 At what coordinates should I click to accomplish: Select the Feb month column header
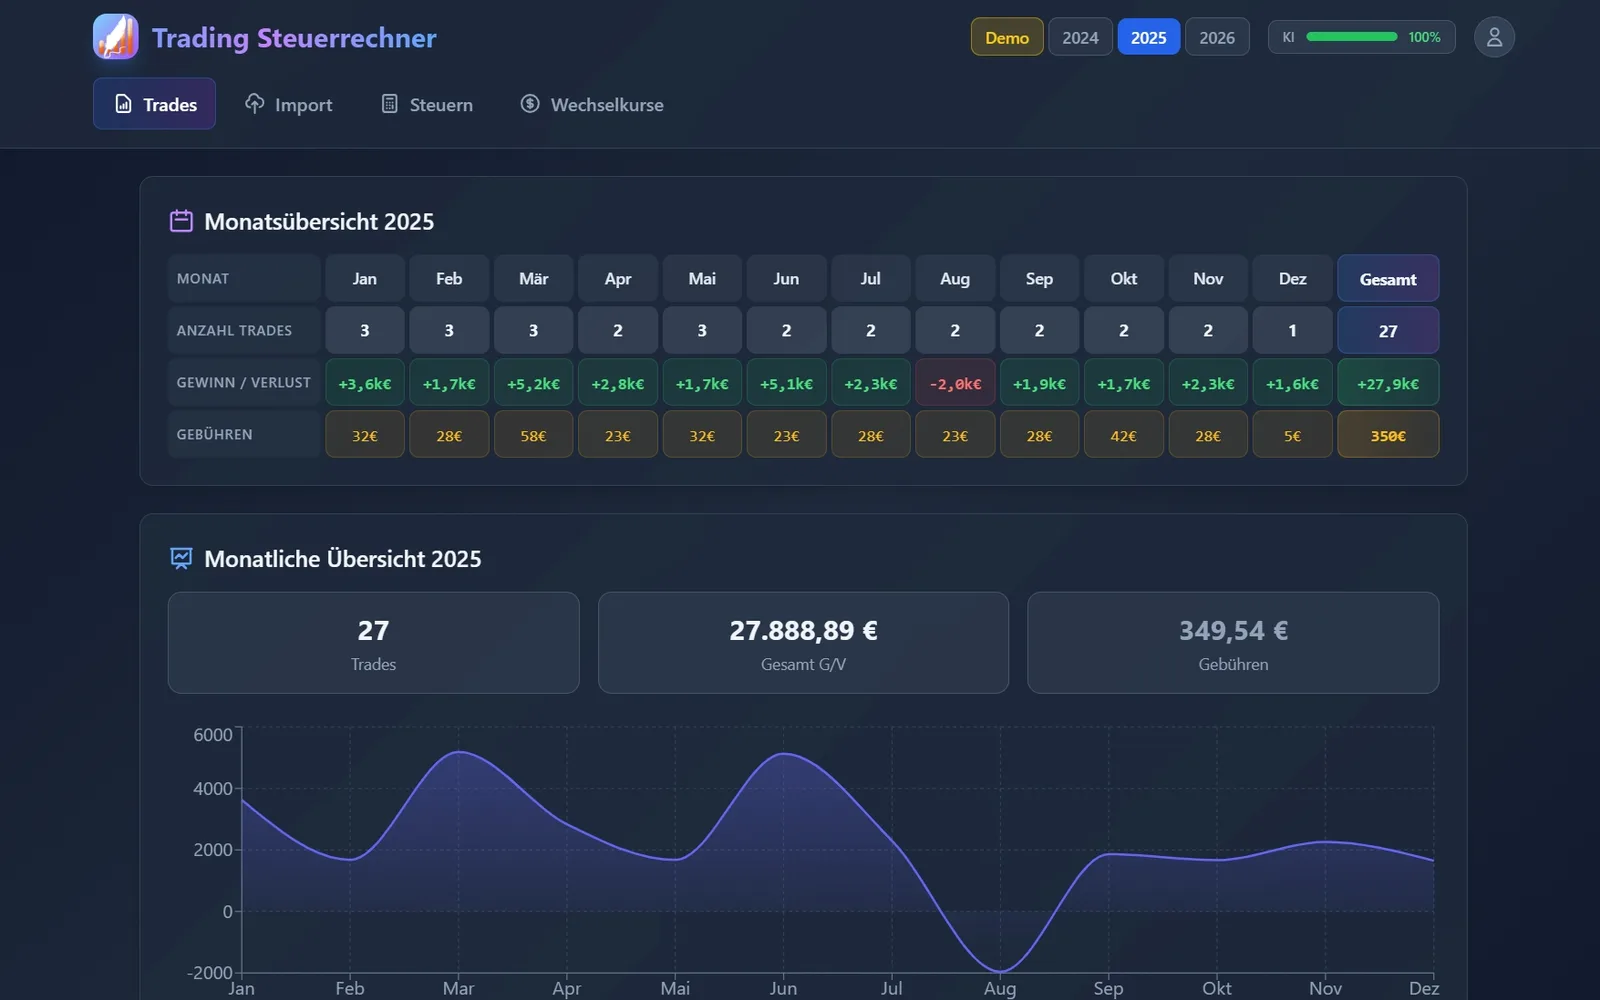coord(449,278)
